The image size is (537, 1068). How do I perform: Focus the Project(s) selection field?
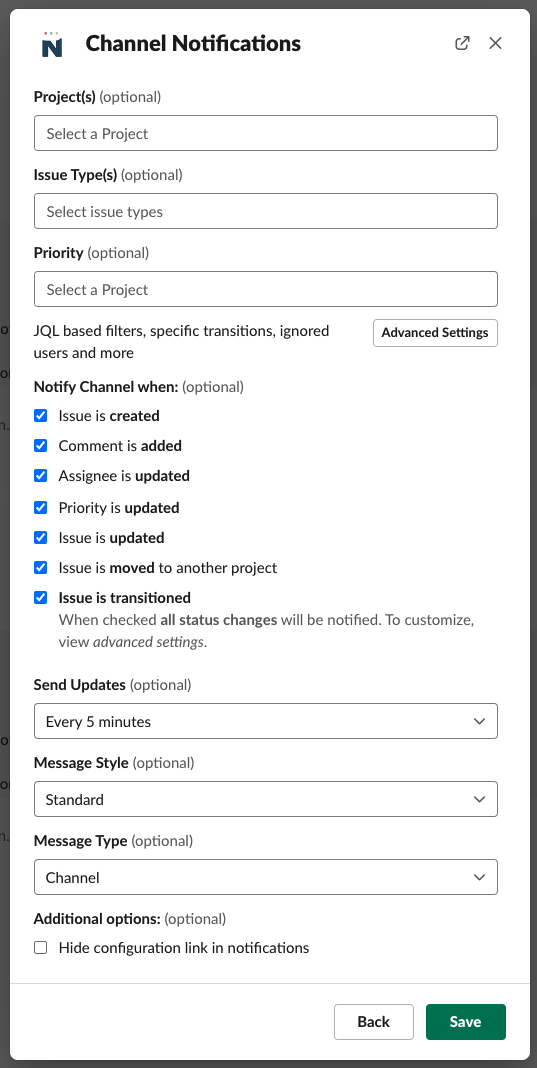266,133
